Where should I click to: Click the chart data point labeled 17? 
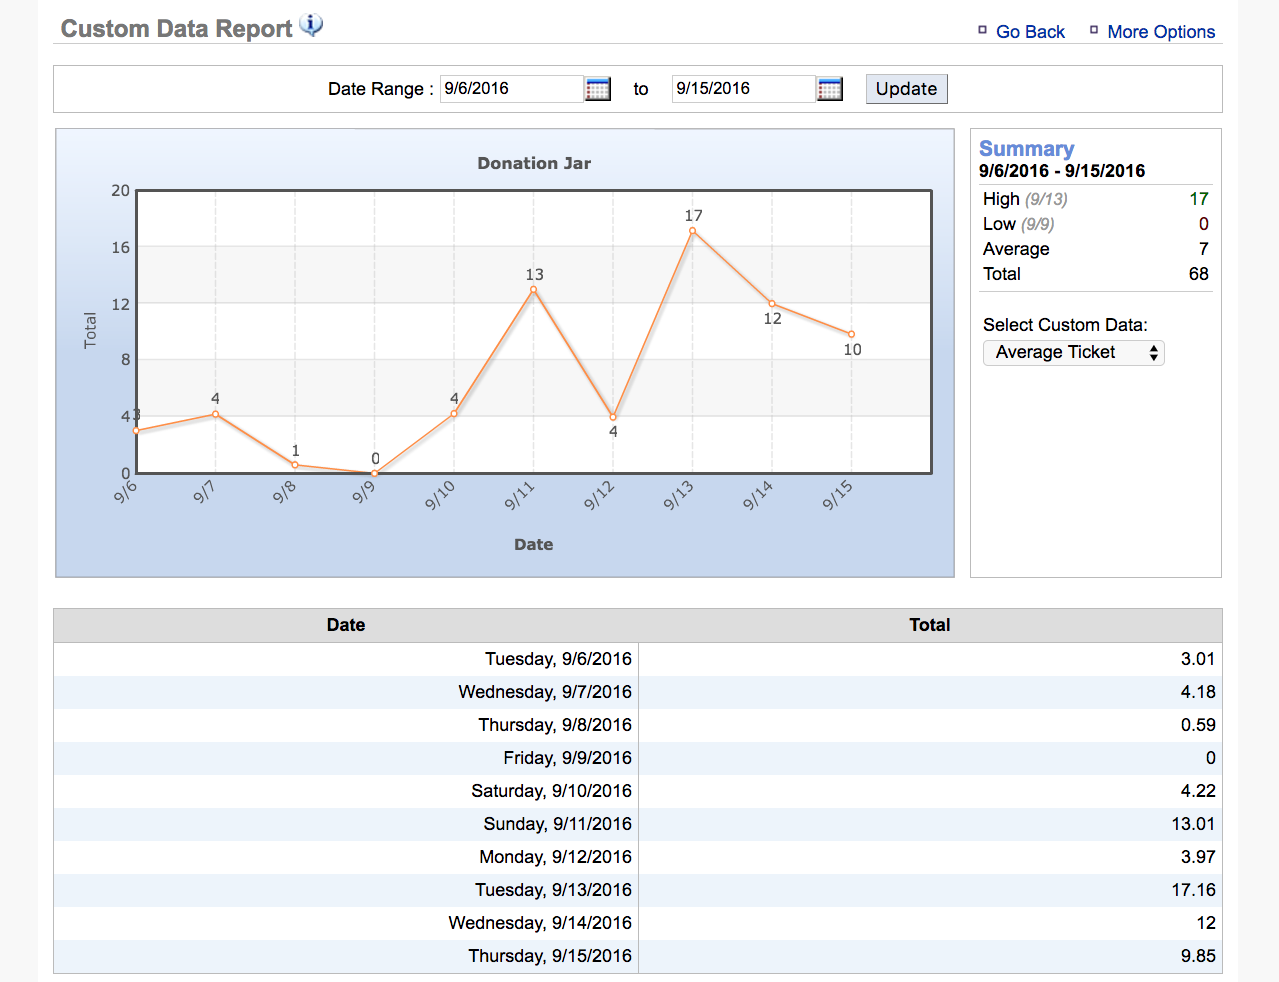693,231
